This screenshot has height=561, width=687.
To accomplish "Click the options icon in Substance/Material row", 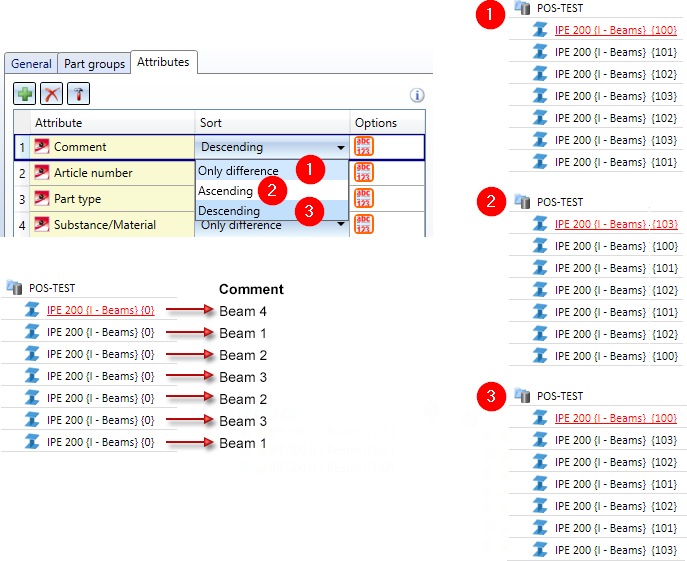I will 364,224.
